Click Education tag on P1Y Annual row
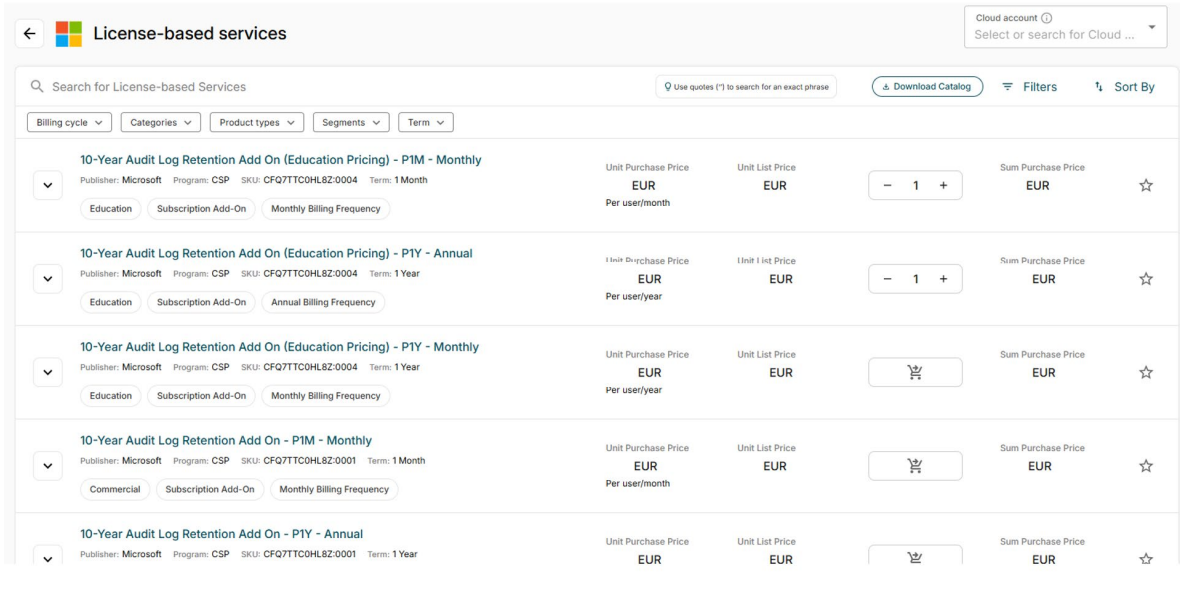 pos(110,302)
